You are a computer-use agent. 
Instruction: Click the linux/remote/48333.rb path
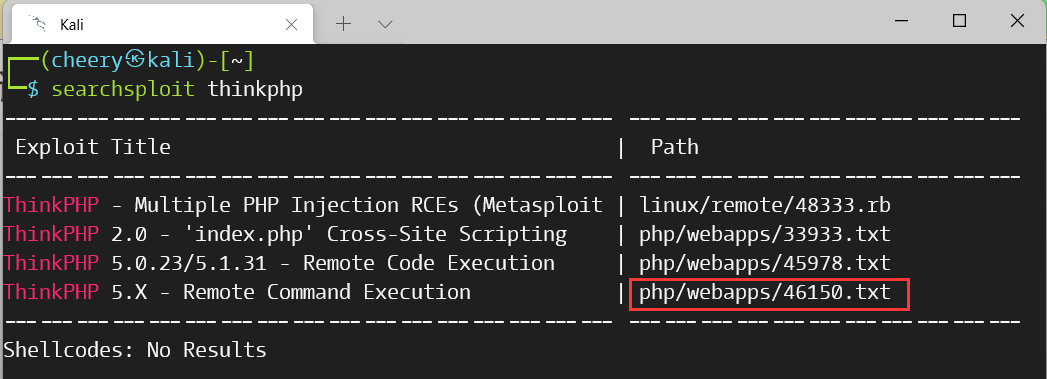tap(765, 205)
